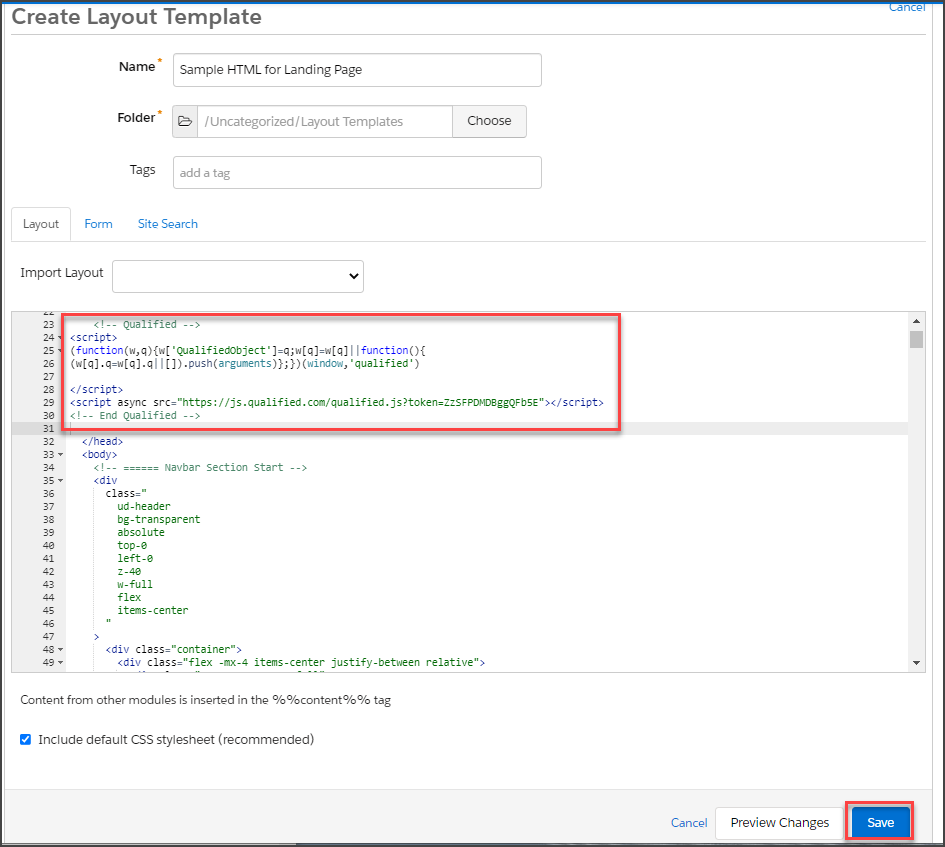Collapse the body tag fold at line 33
Image resolution: width=945 pixels, height=847 pixels.
60,455
